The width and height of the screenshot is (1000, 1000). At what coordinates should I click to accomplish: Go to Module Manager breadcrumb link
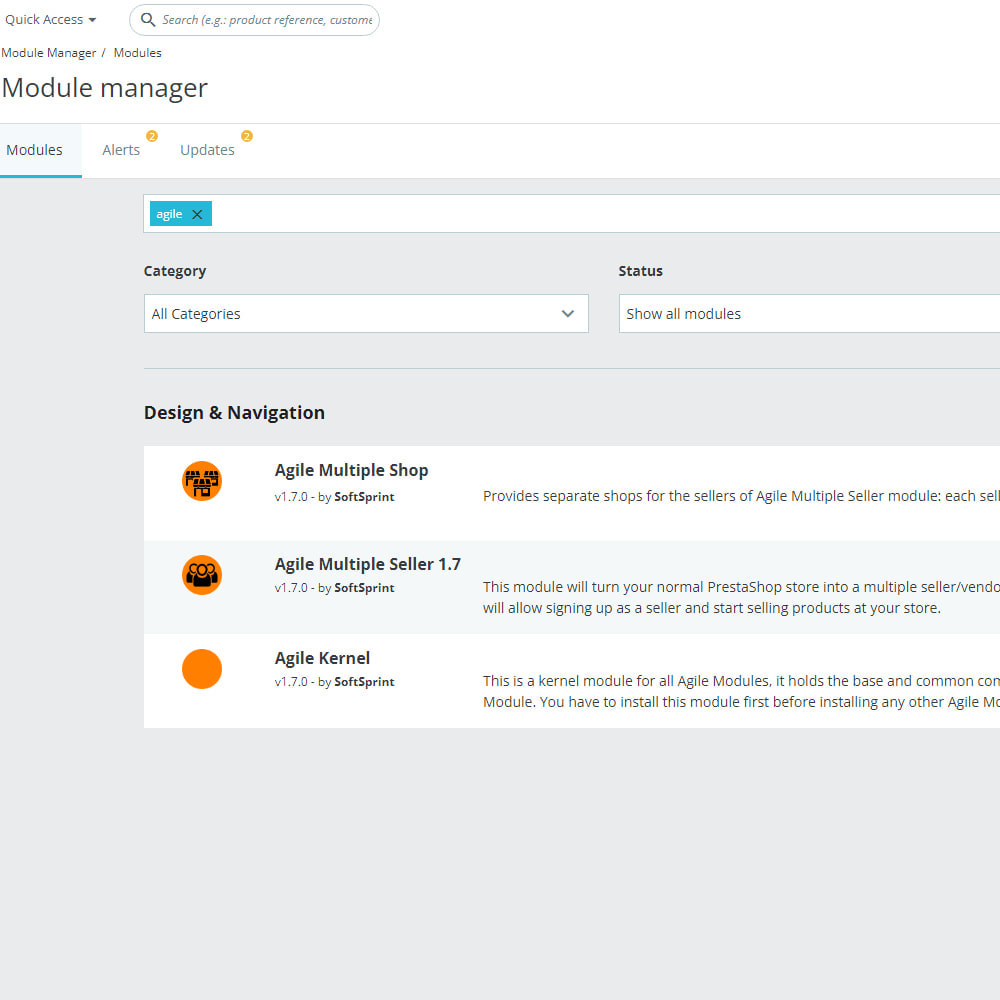[x=48, y=53]
